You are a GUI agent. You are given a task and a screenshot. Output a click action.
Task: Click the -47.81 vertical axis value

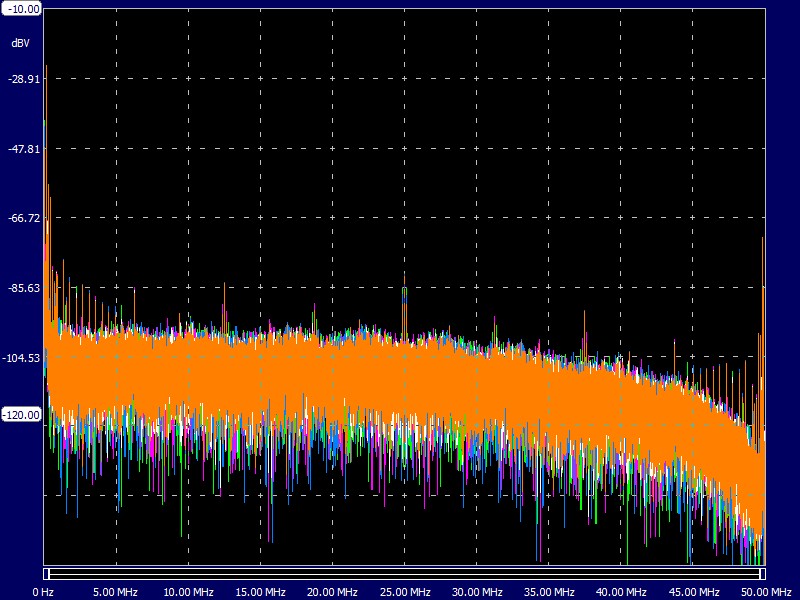click(23, 149)
